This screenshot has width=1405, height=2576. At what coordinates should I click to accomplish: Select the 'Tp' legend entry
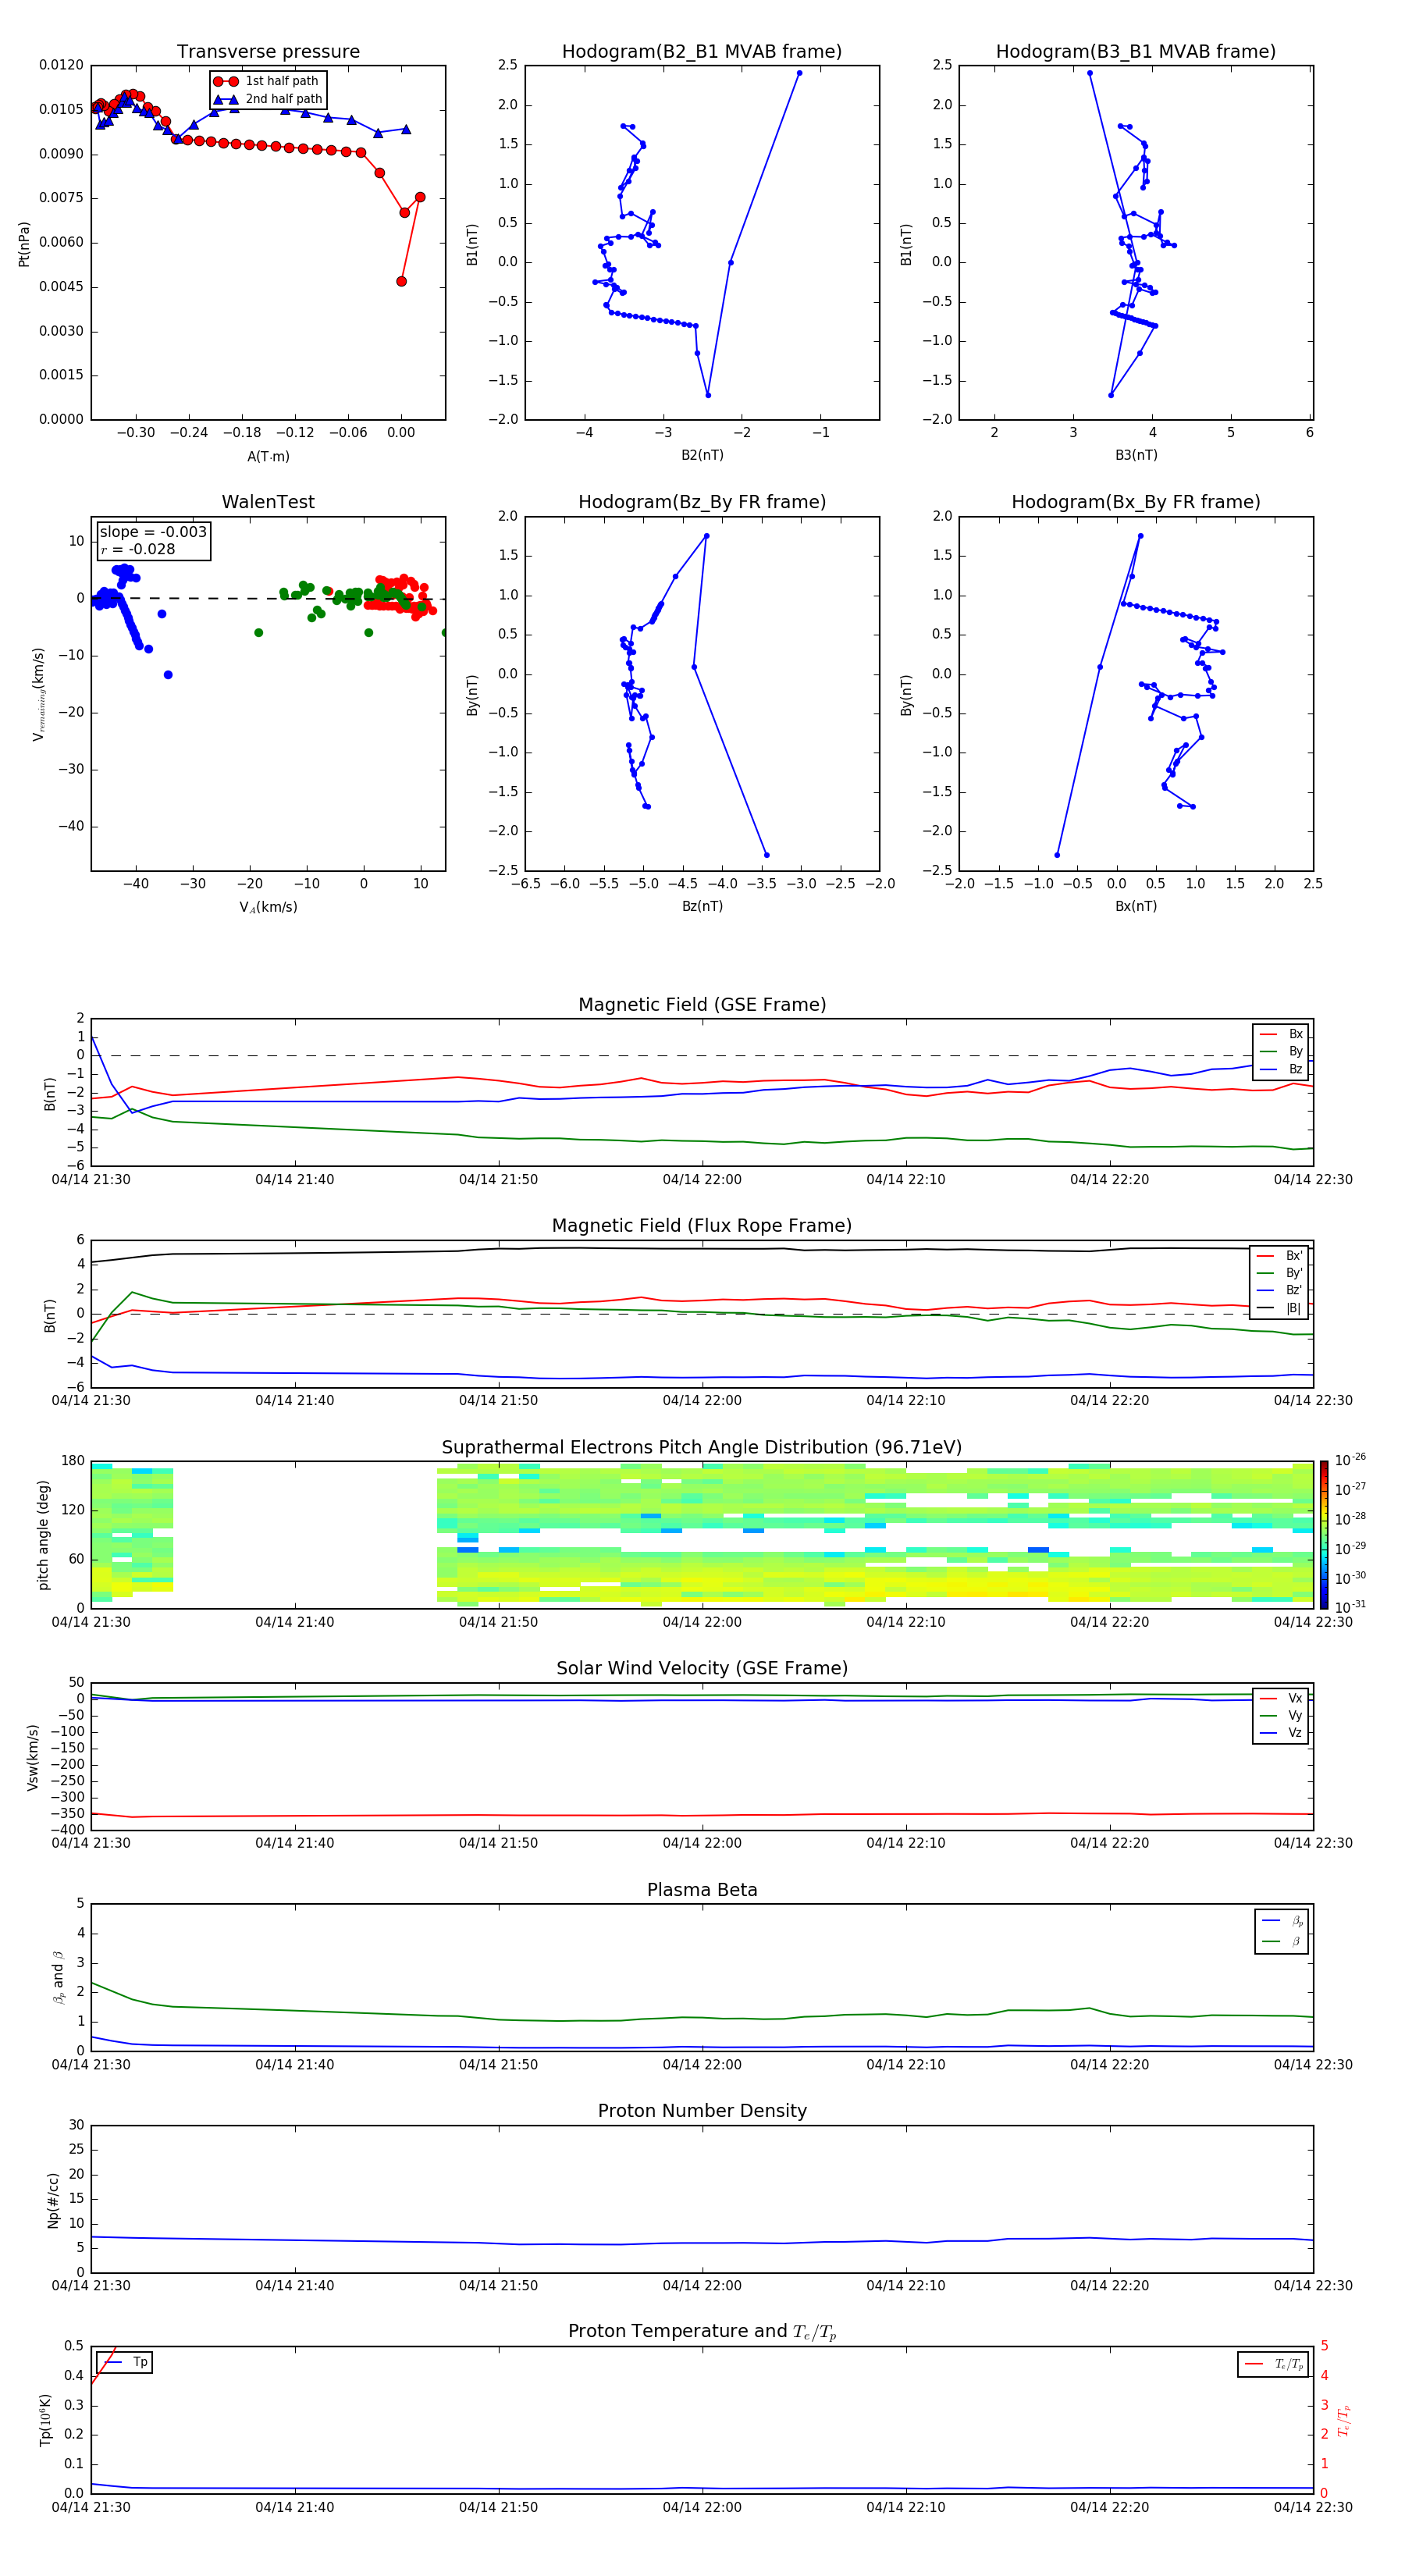(124, 2362)
